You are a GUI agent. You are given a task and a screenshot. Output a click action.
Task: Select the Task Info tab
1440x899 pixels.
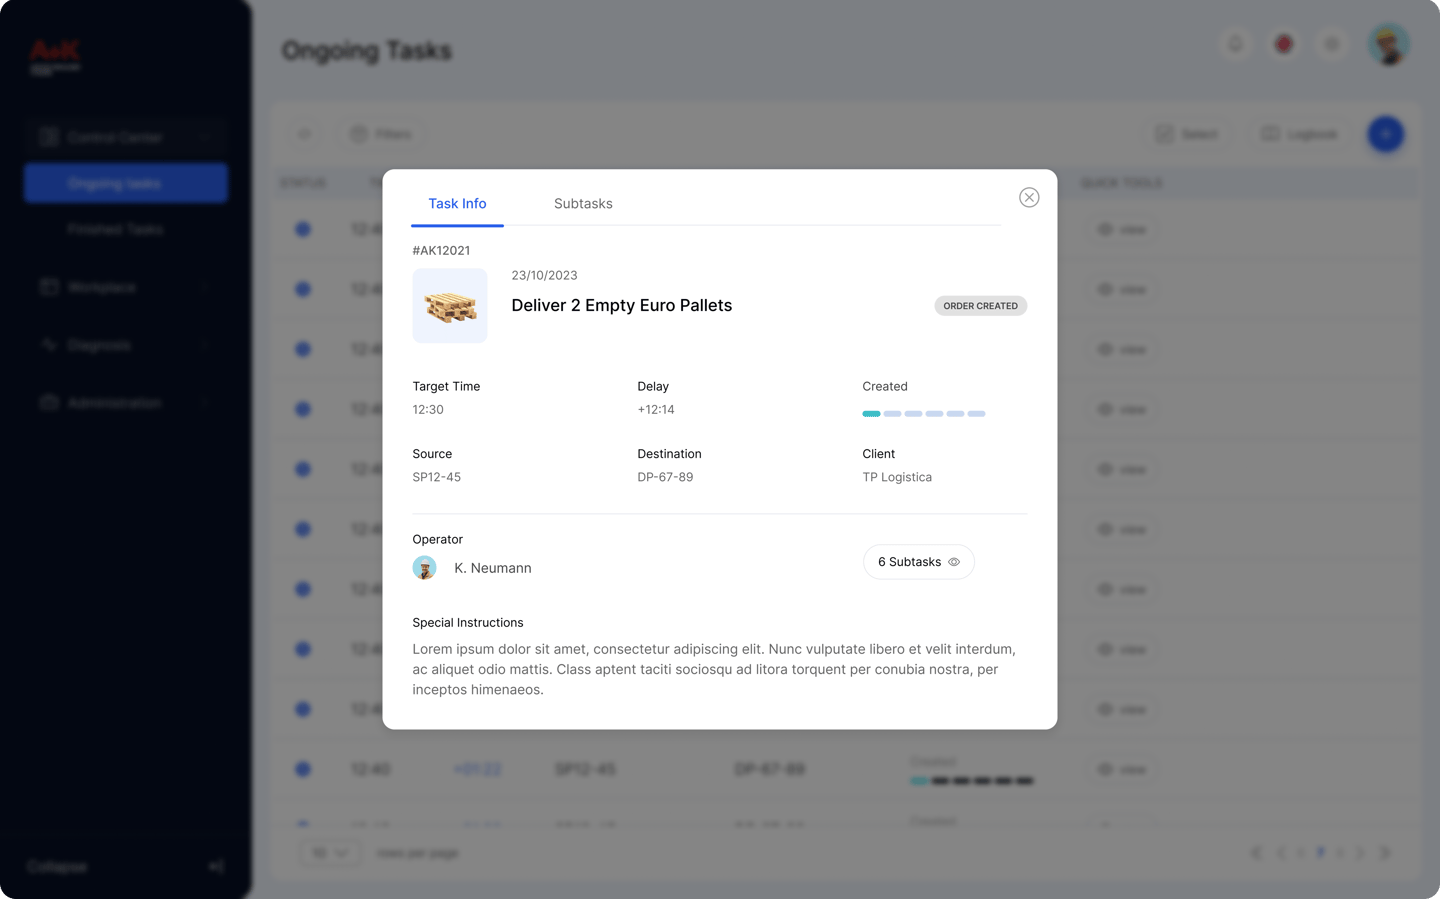[457, 204]
